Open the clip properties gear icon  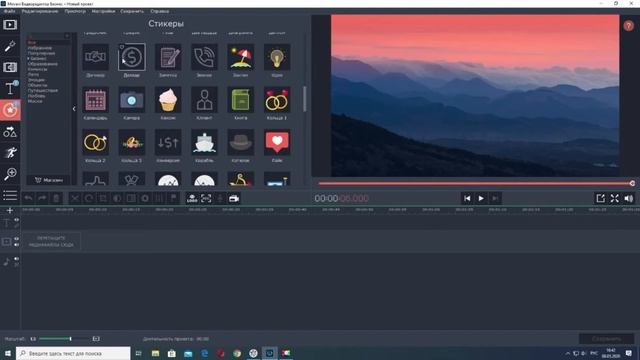[145, 198]
